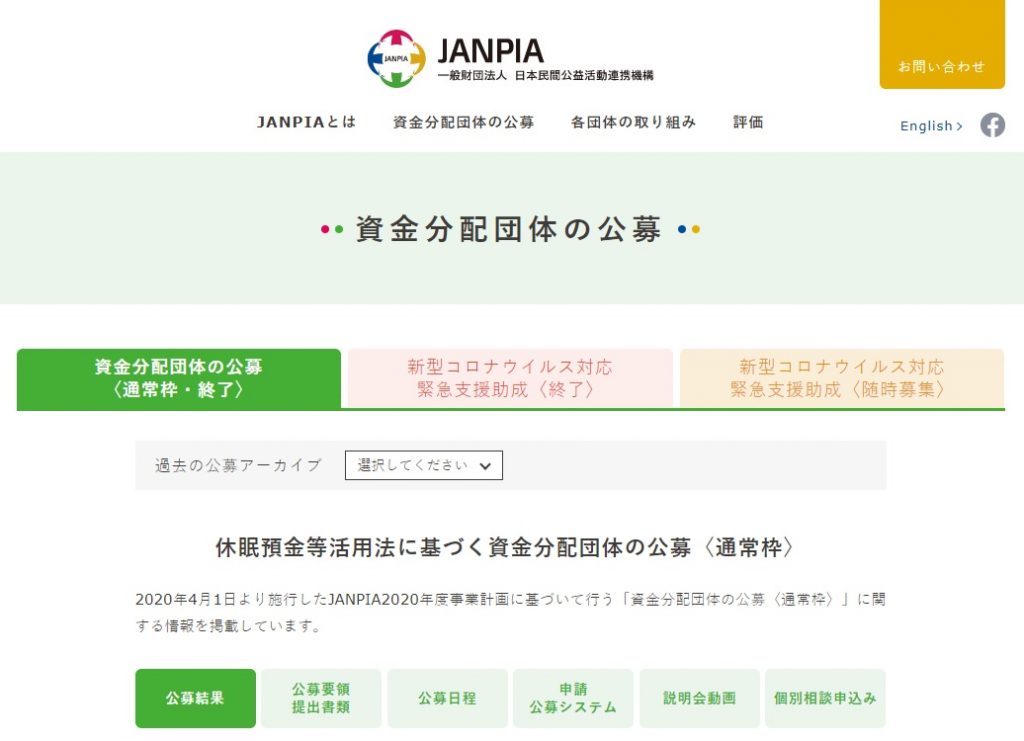Screen dimensions: 1024x741
Task: Select the 通常枠・終了 green tab
Action: [x=179, y=378]
